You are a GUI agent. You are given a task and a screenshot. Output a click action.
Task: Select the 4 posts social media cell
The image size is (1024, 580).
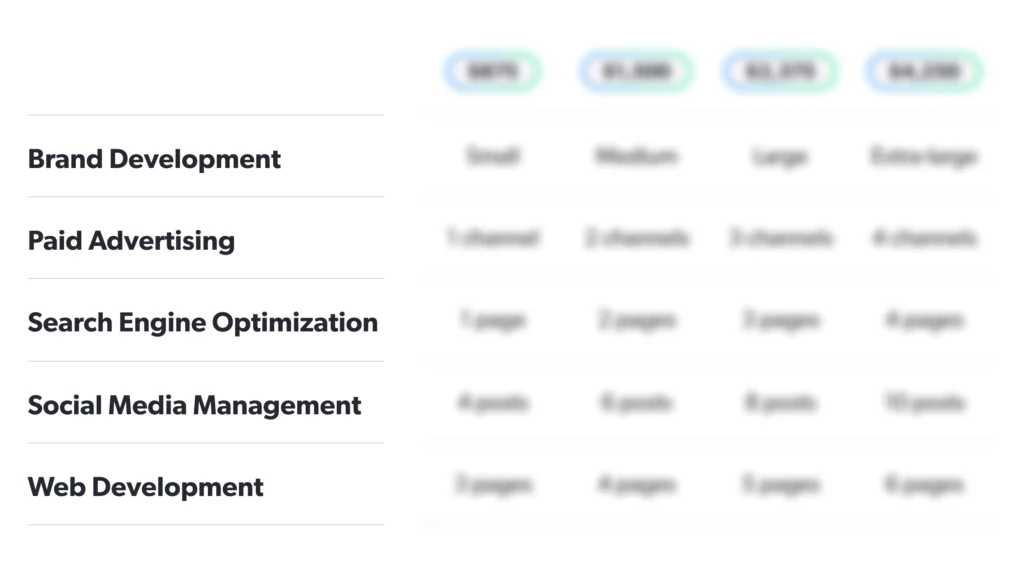tap(493, 402)
